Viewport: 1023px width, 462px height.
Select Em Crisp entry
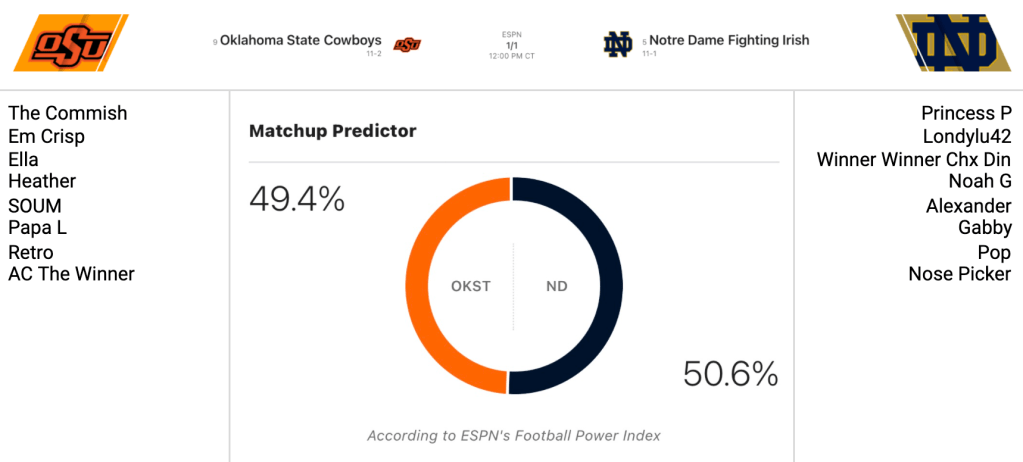[x=46, y=136]
